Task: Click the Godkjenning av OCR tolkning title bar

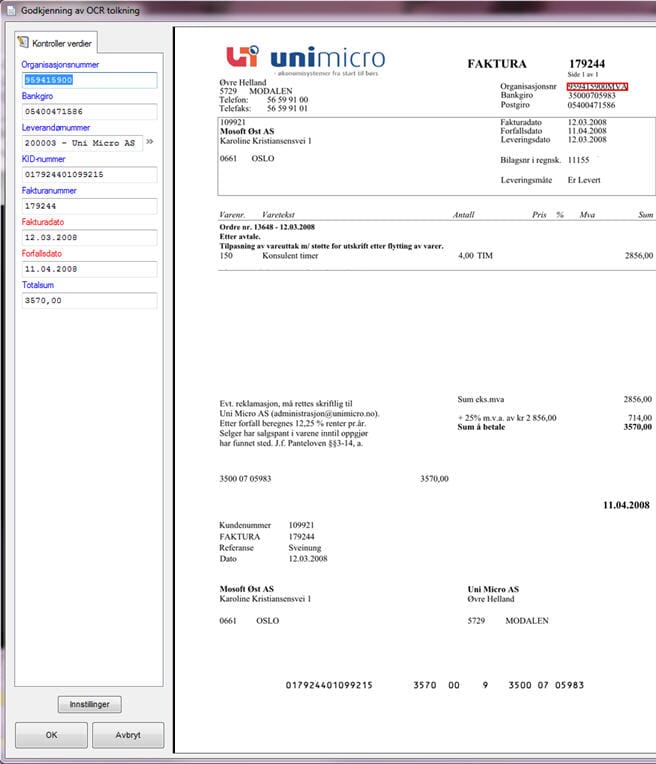Action: (80, 10)
